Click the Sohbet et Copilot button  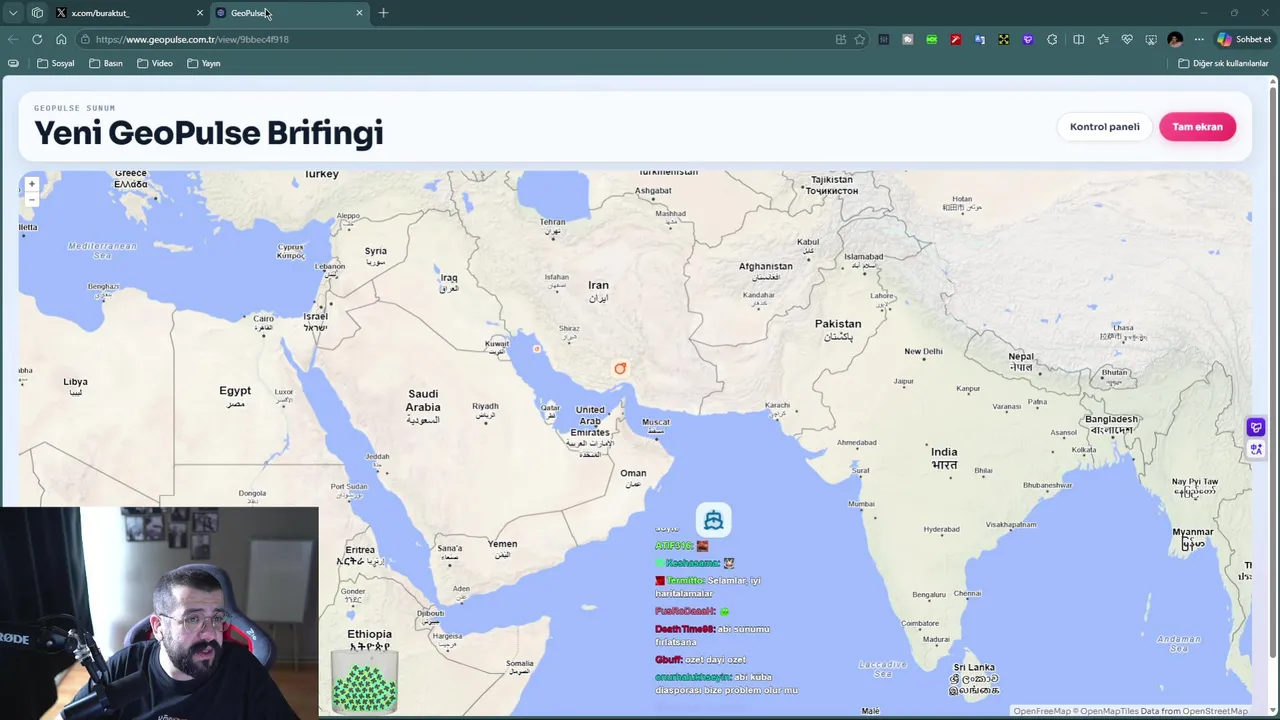pyautogui.click(x=1244, y=39)
